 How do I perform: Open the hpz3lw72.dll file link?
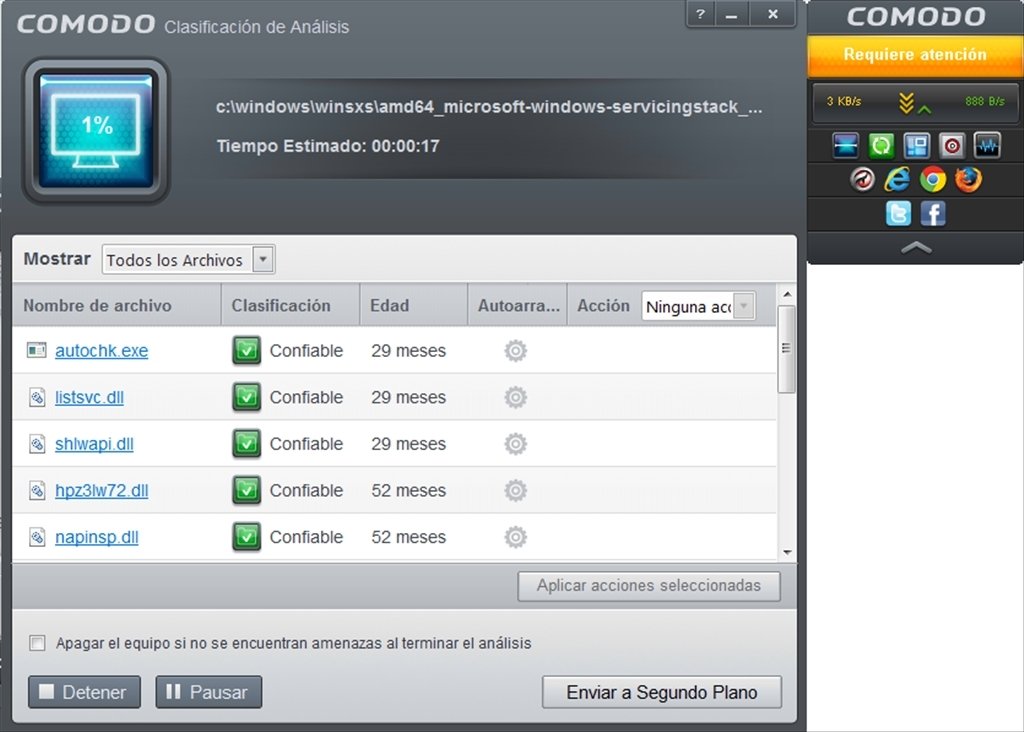click(x=102, y=490)
